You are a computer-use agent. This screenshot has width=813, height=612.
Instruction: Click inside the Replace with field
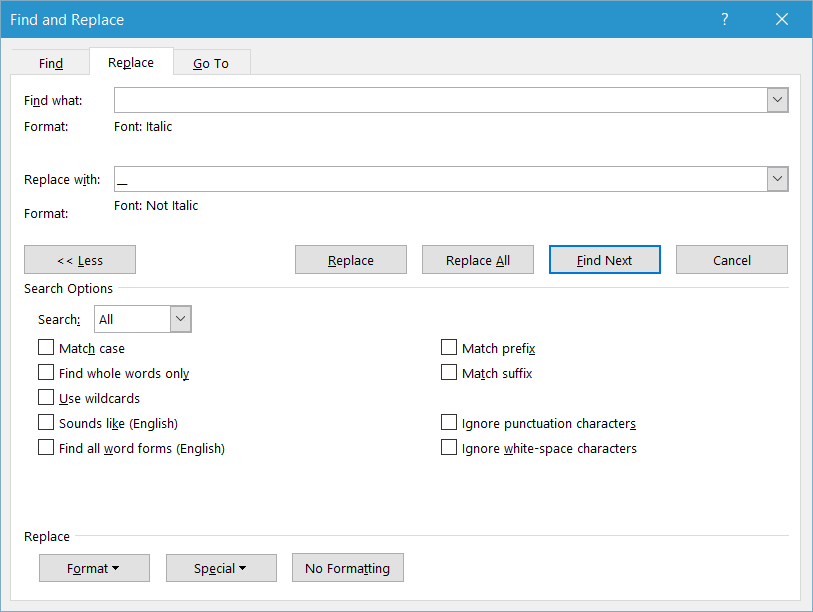pyautogui.click(x=440, y=178)
